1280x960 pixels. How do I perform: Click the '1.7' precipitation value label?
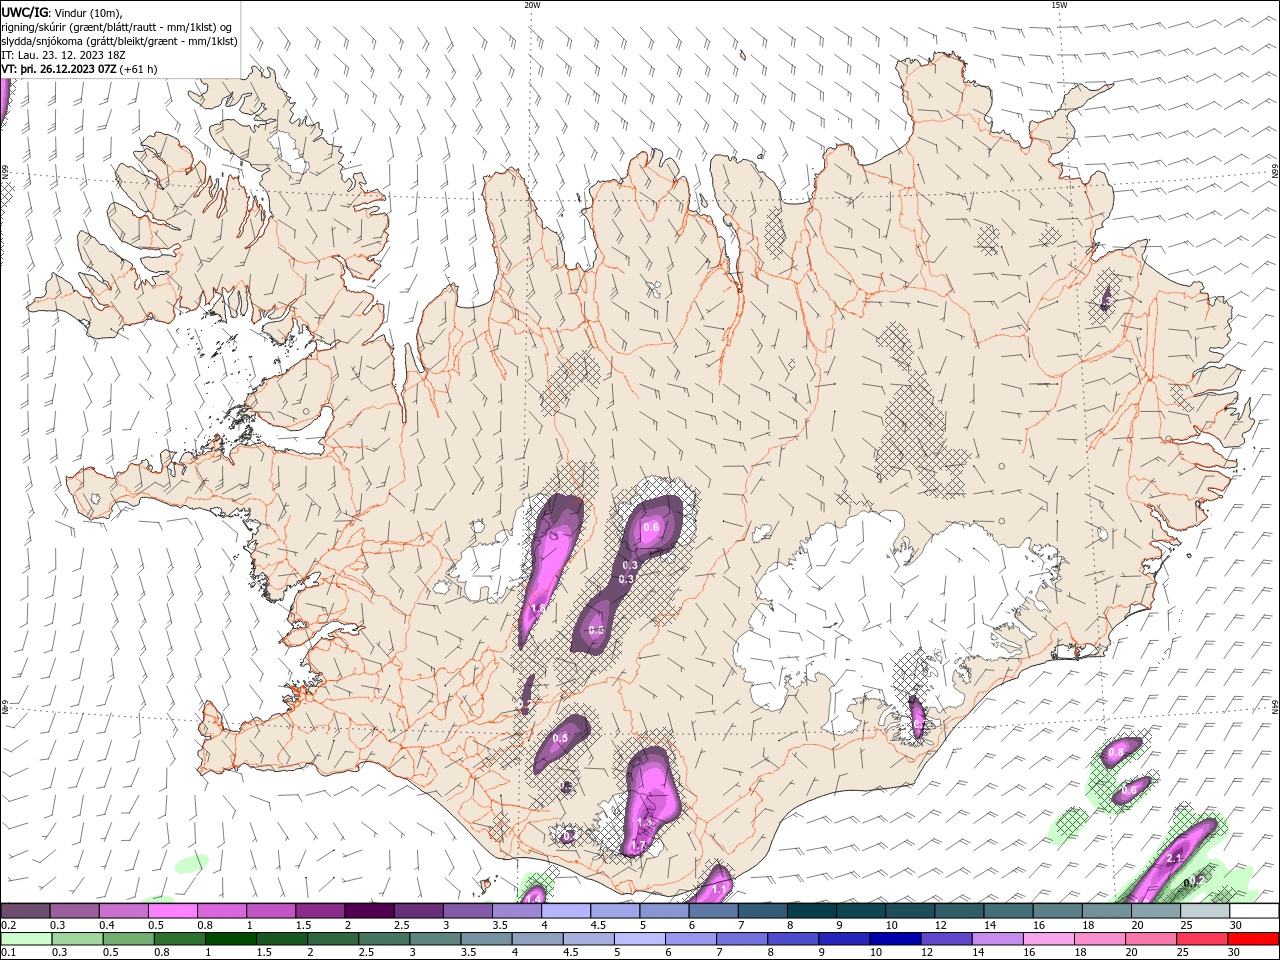(637, 846)
